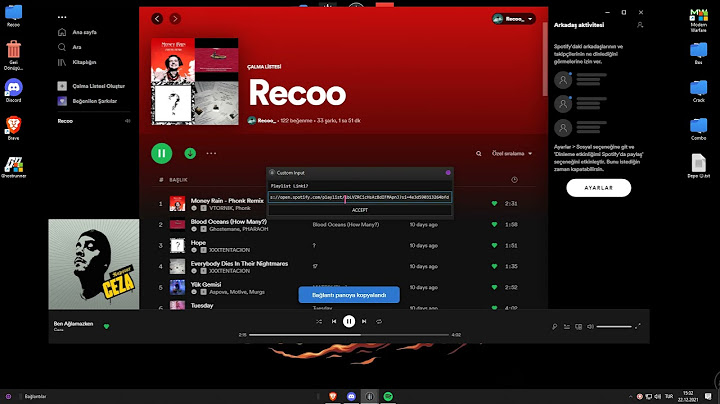Select Everybody Dies In Their Nightmares track
The image size is (720, 404).
239,264
